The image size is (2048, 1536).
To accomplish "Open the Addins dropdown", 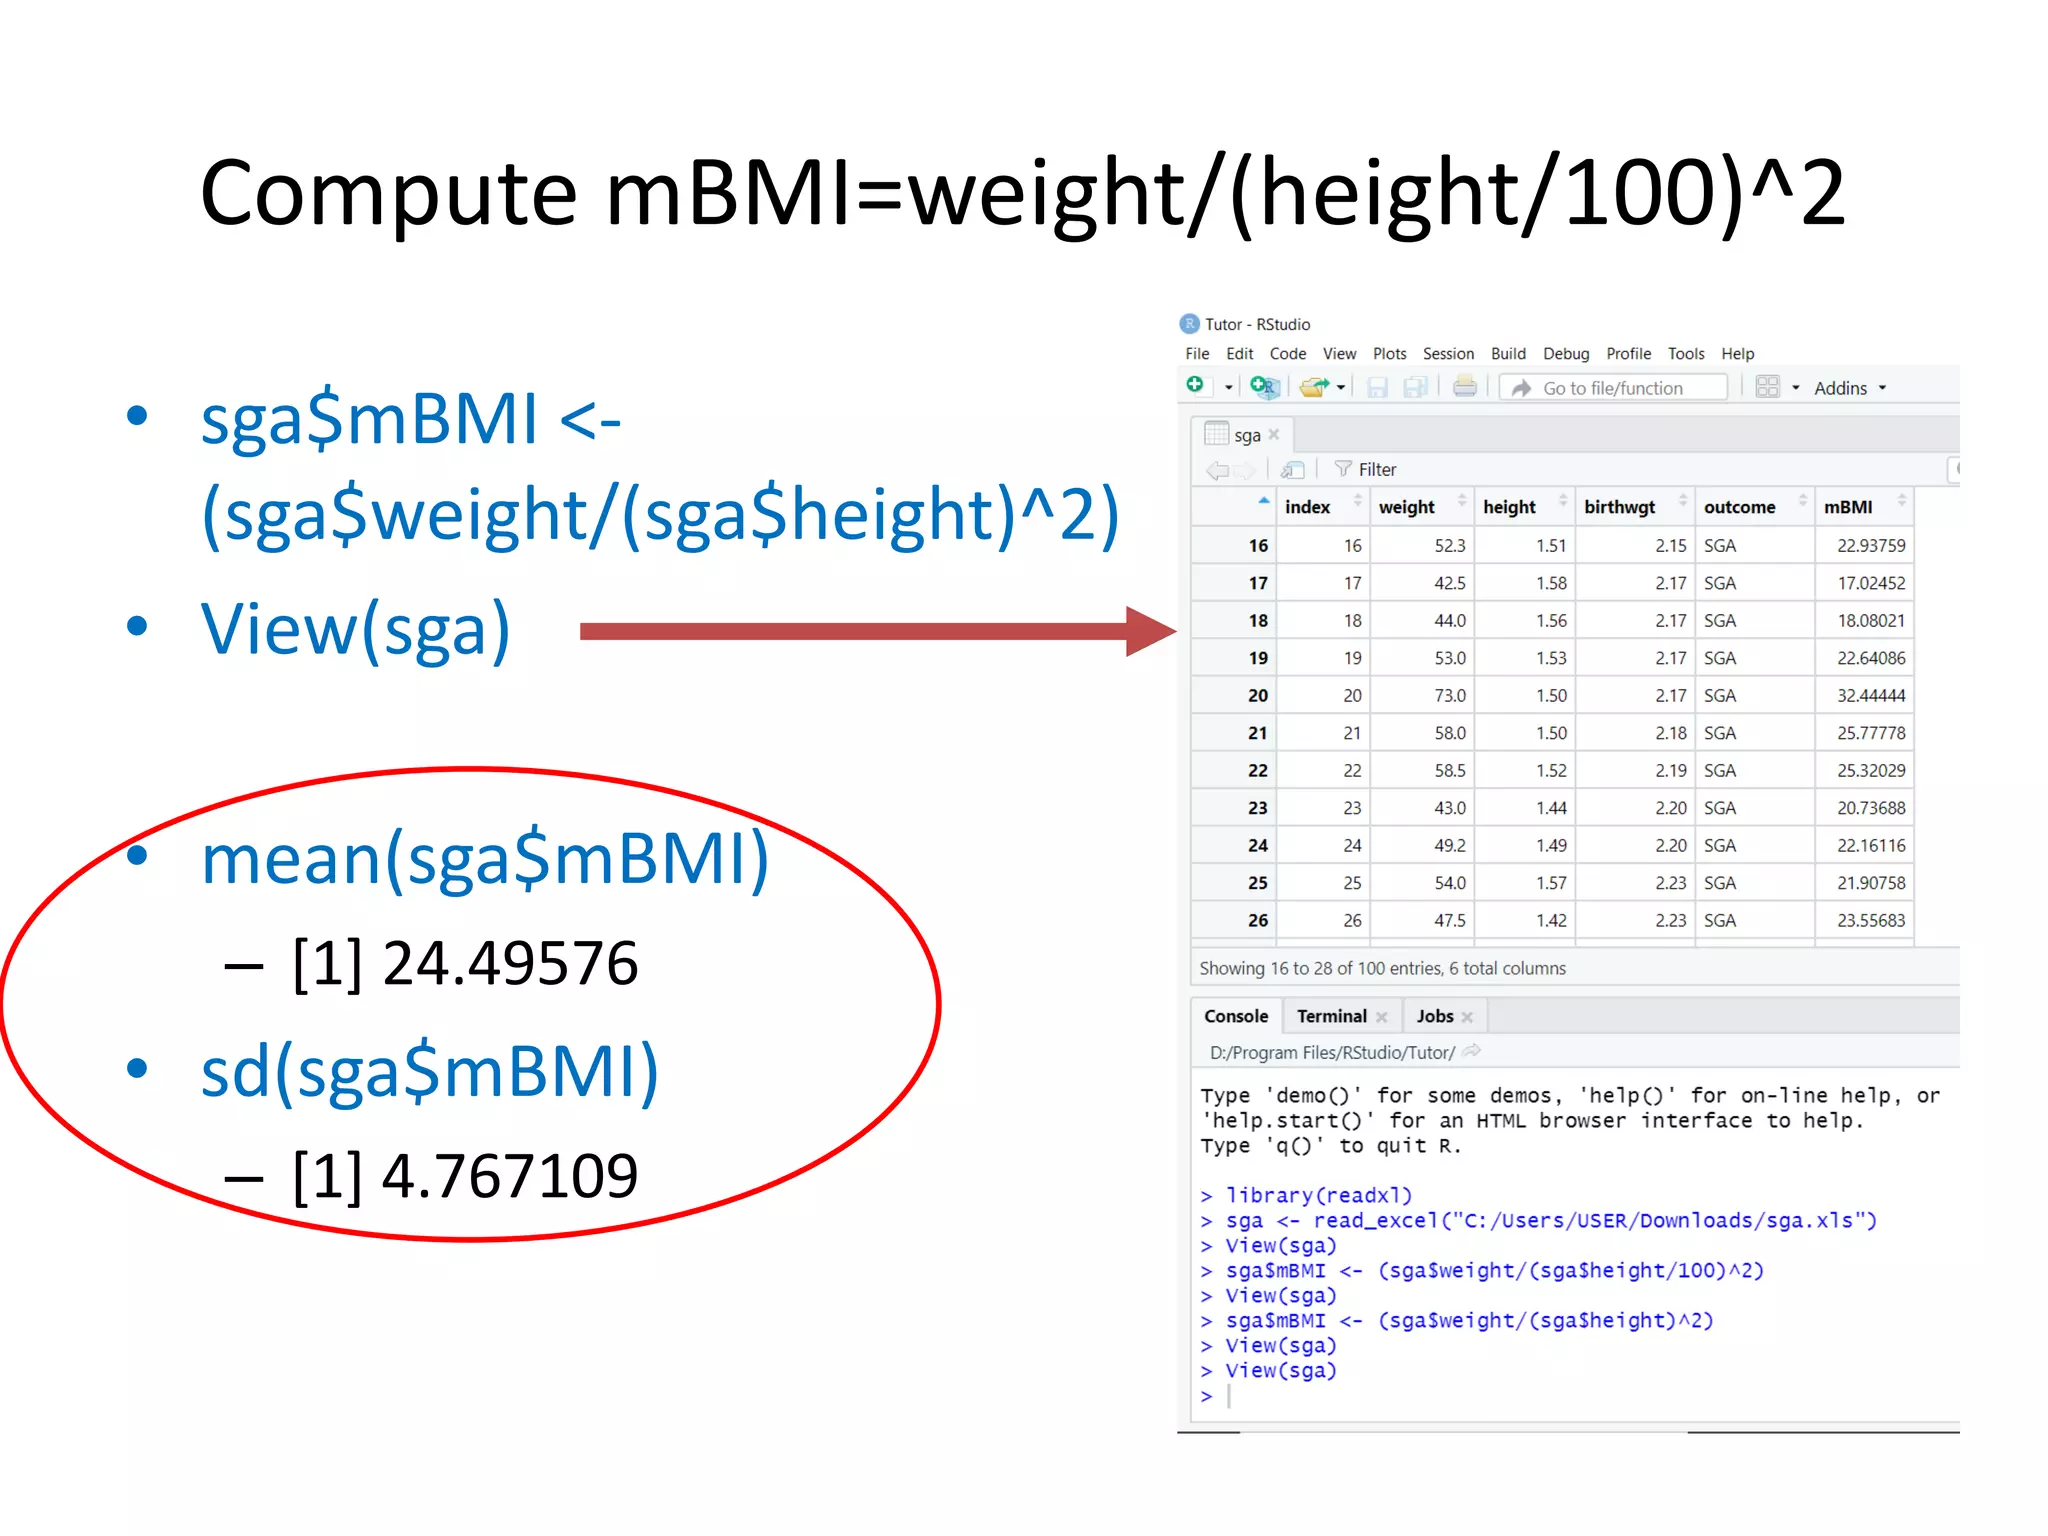I will [1850, 388].
